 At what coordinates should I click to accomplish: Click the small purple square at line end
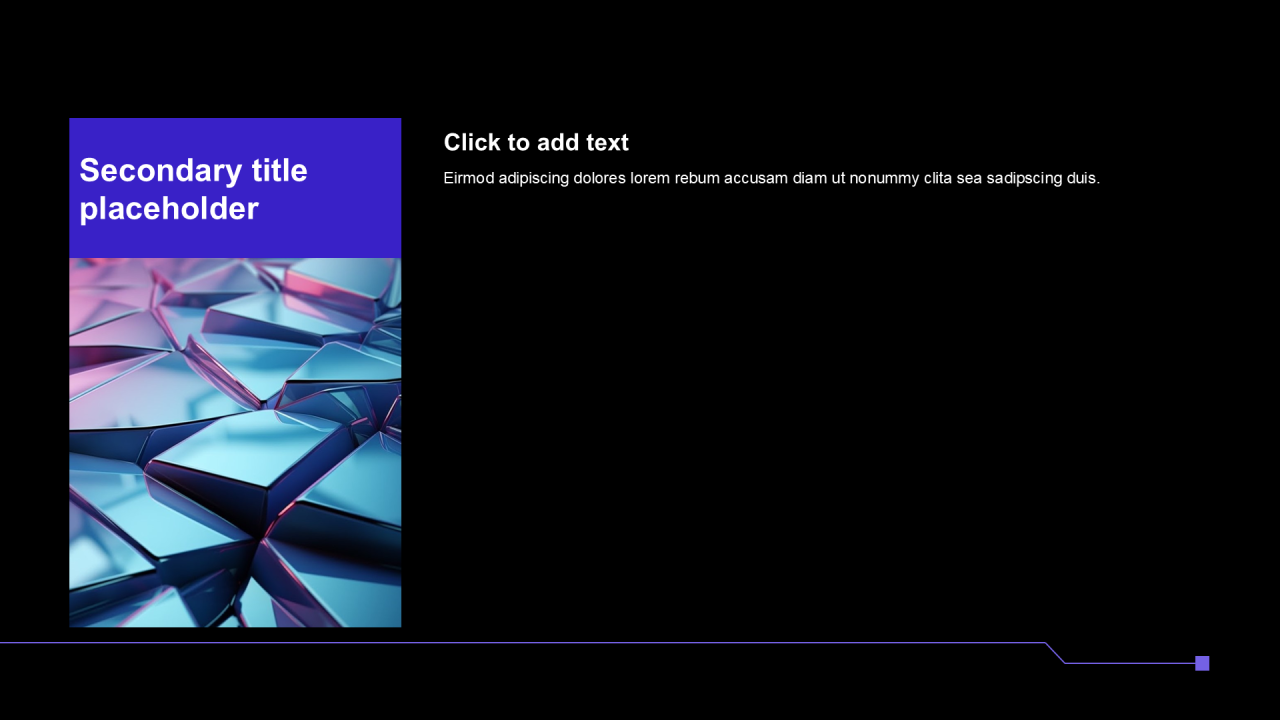1202,663
